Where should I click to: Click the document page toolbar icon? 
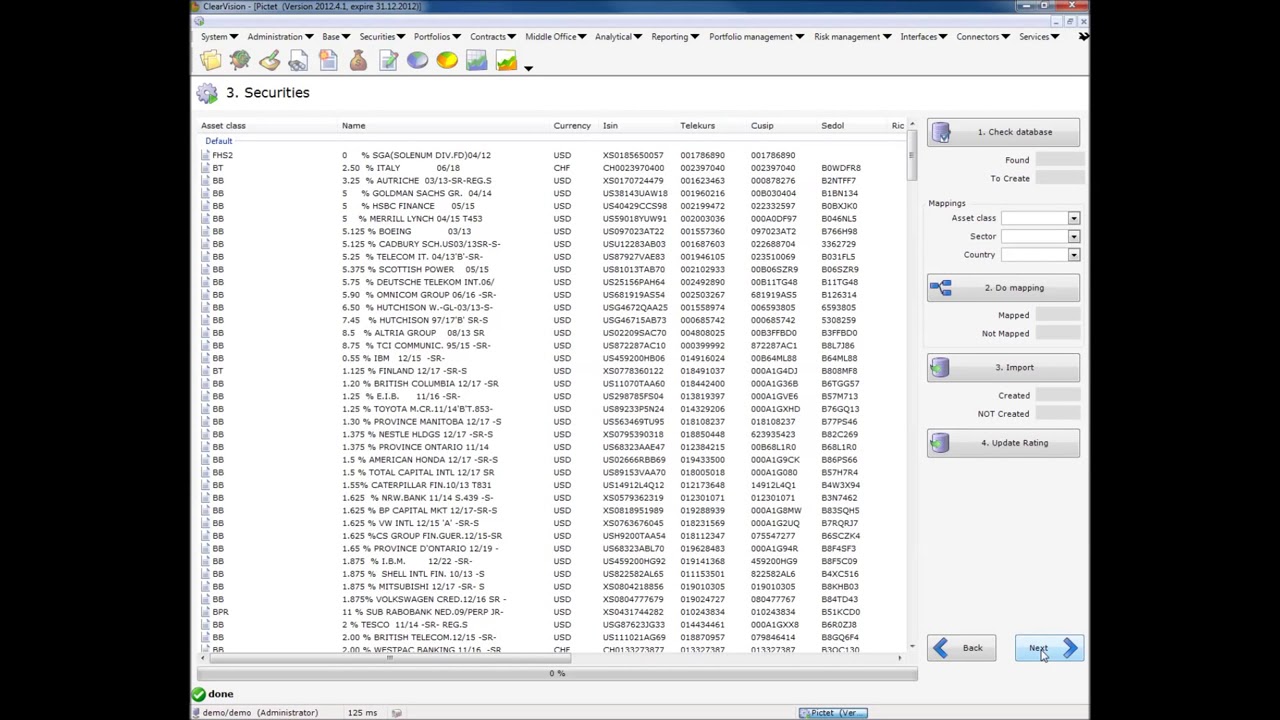coord(328,62)
